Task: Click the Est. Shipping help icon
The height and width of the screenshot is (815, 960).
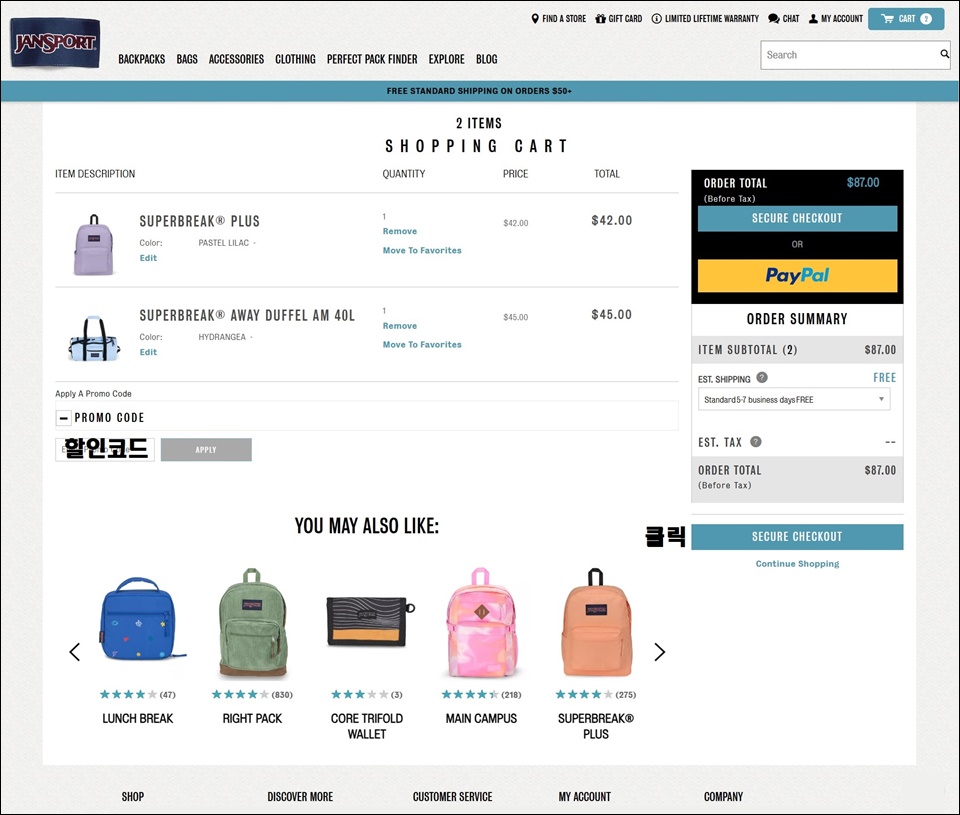Action: click(x=762, y=377)
